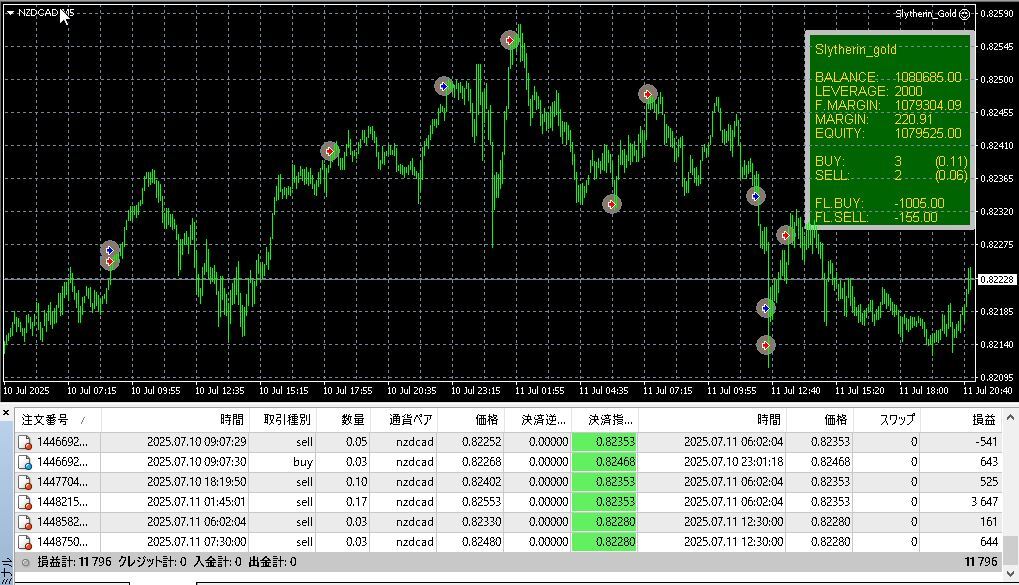Screen dimensions: 1019x585
Task: Click the order icon in the 1447704 row
Action: click(25, 482)
